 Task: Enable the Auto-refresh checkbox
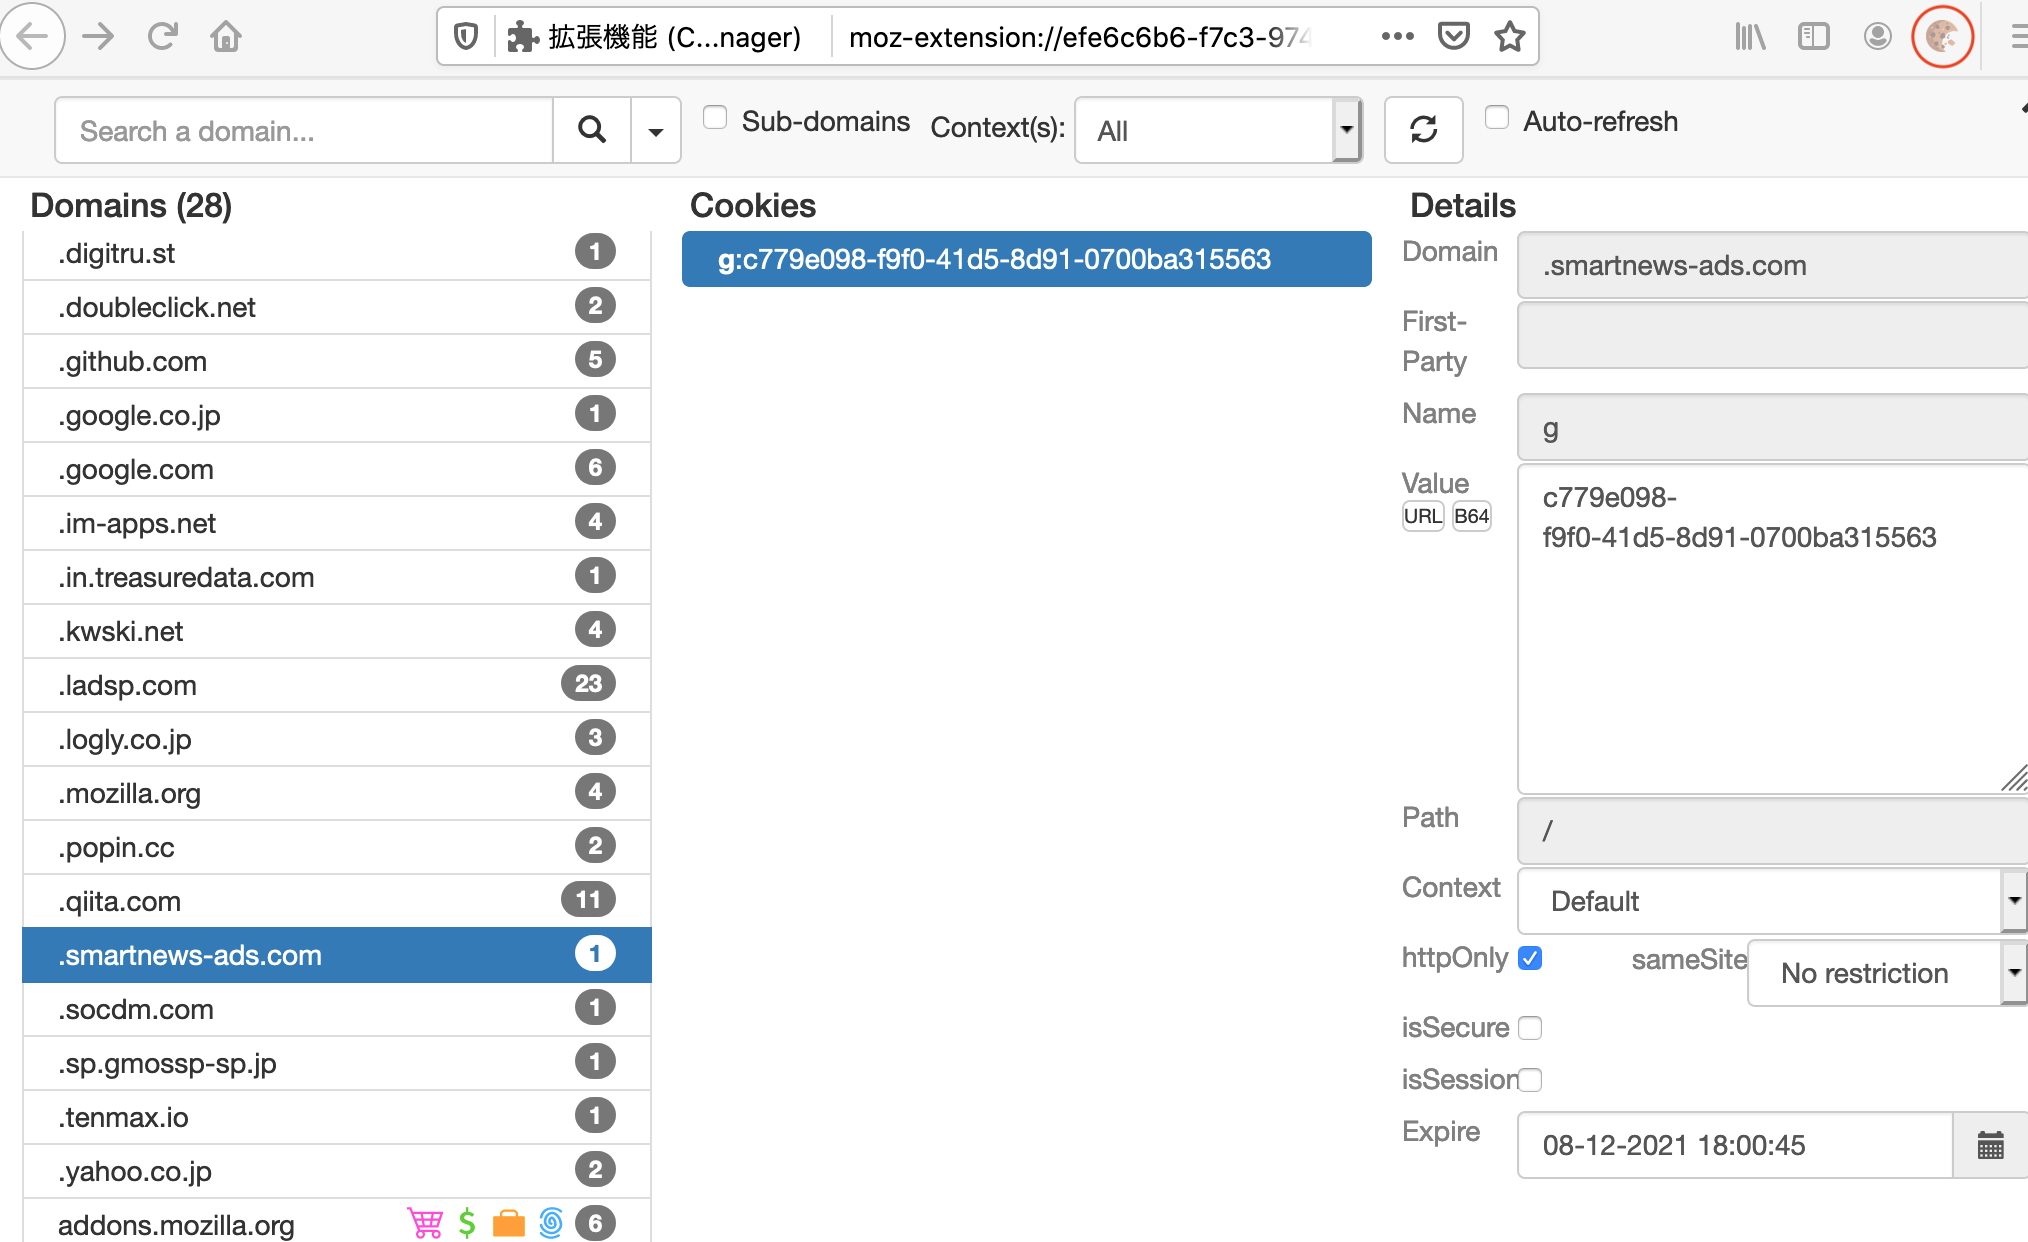(1497, 118)
